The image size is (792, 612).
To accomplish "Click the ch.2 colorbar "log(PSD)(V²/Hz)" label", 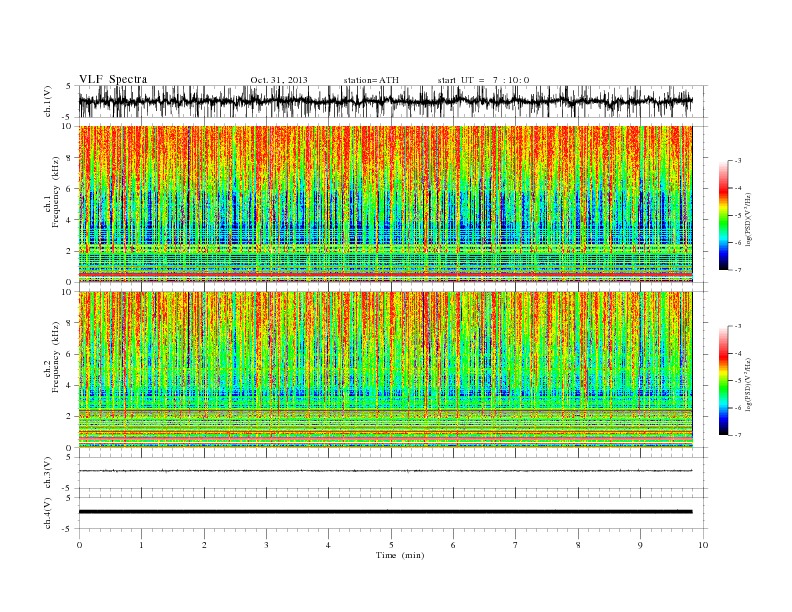I will click(749, 383).
